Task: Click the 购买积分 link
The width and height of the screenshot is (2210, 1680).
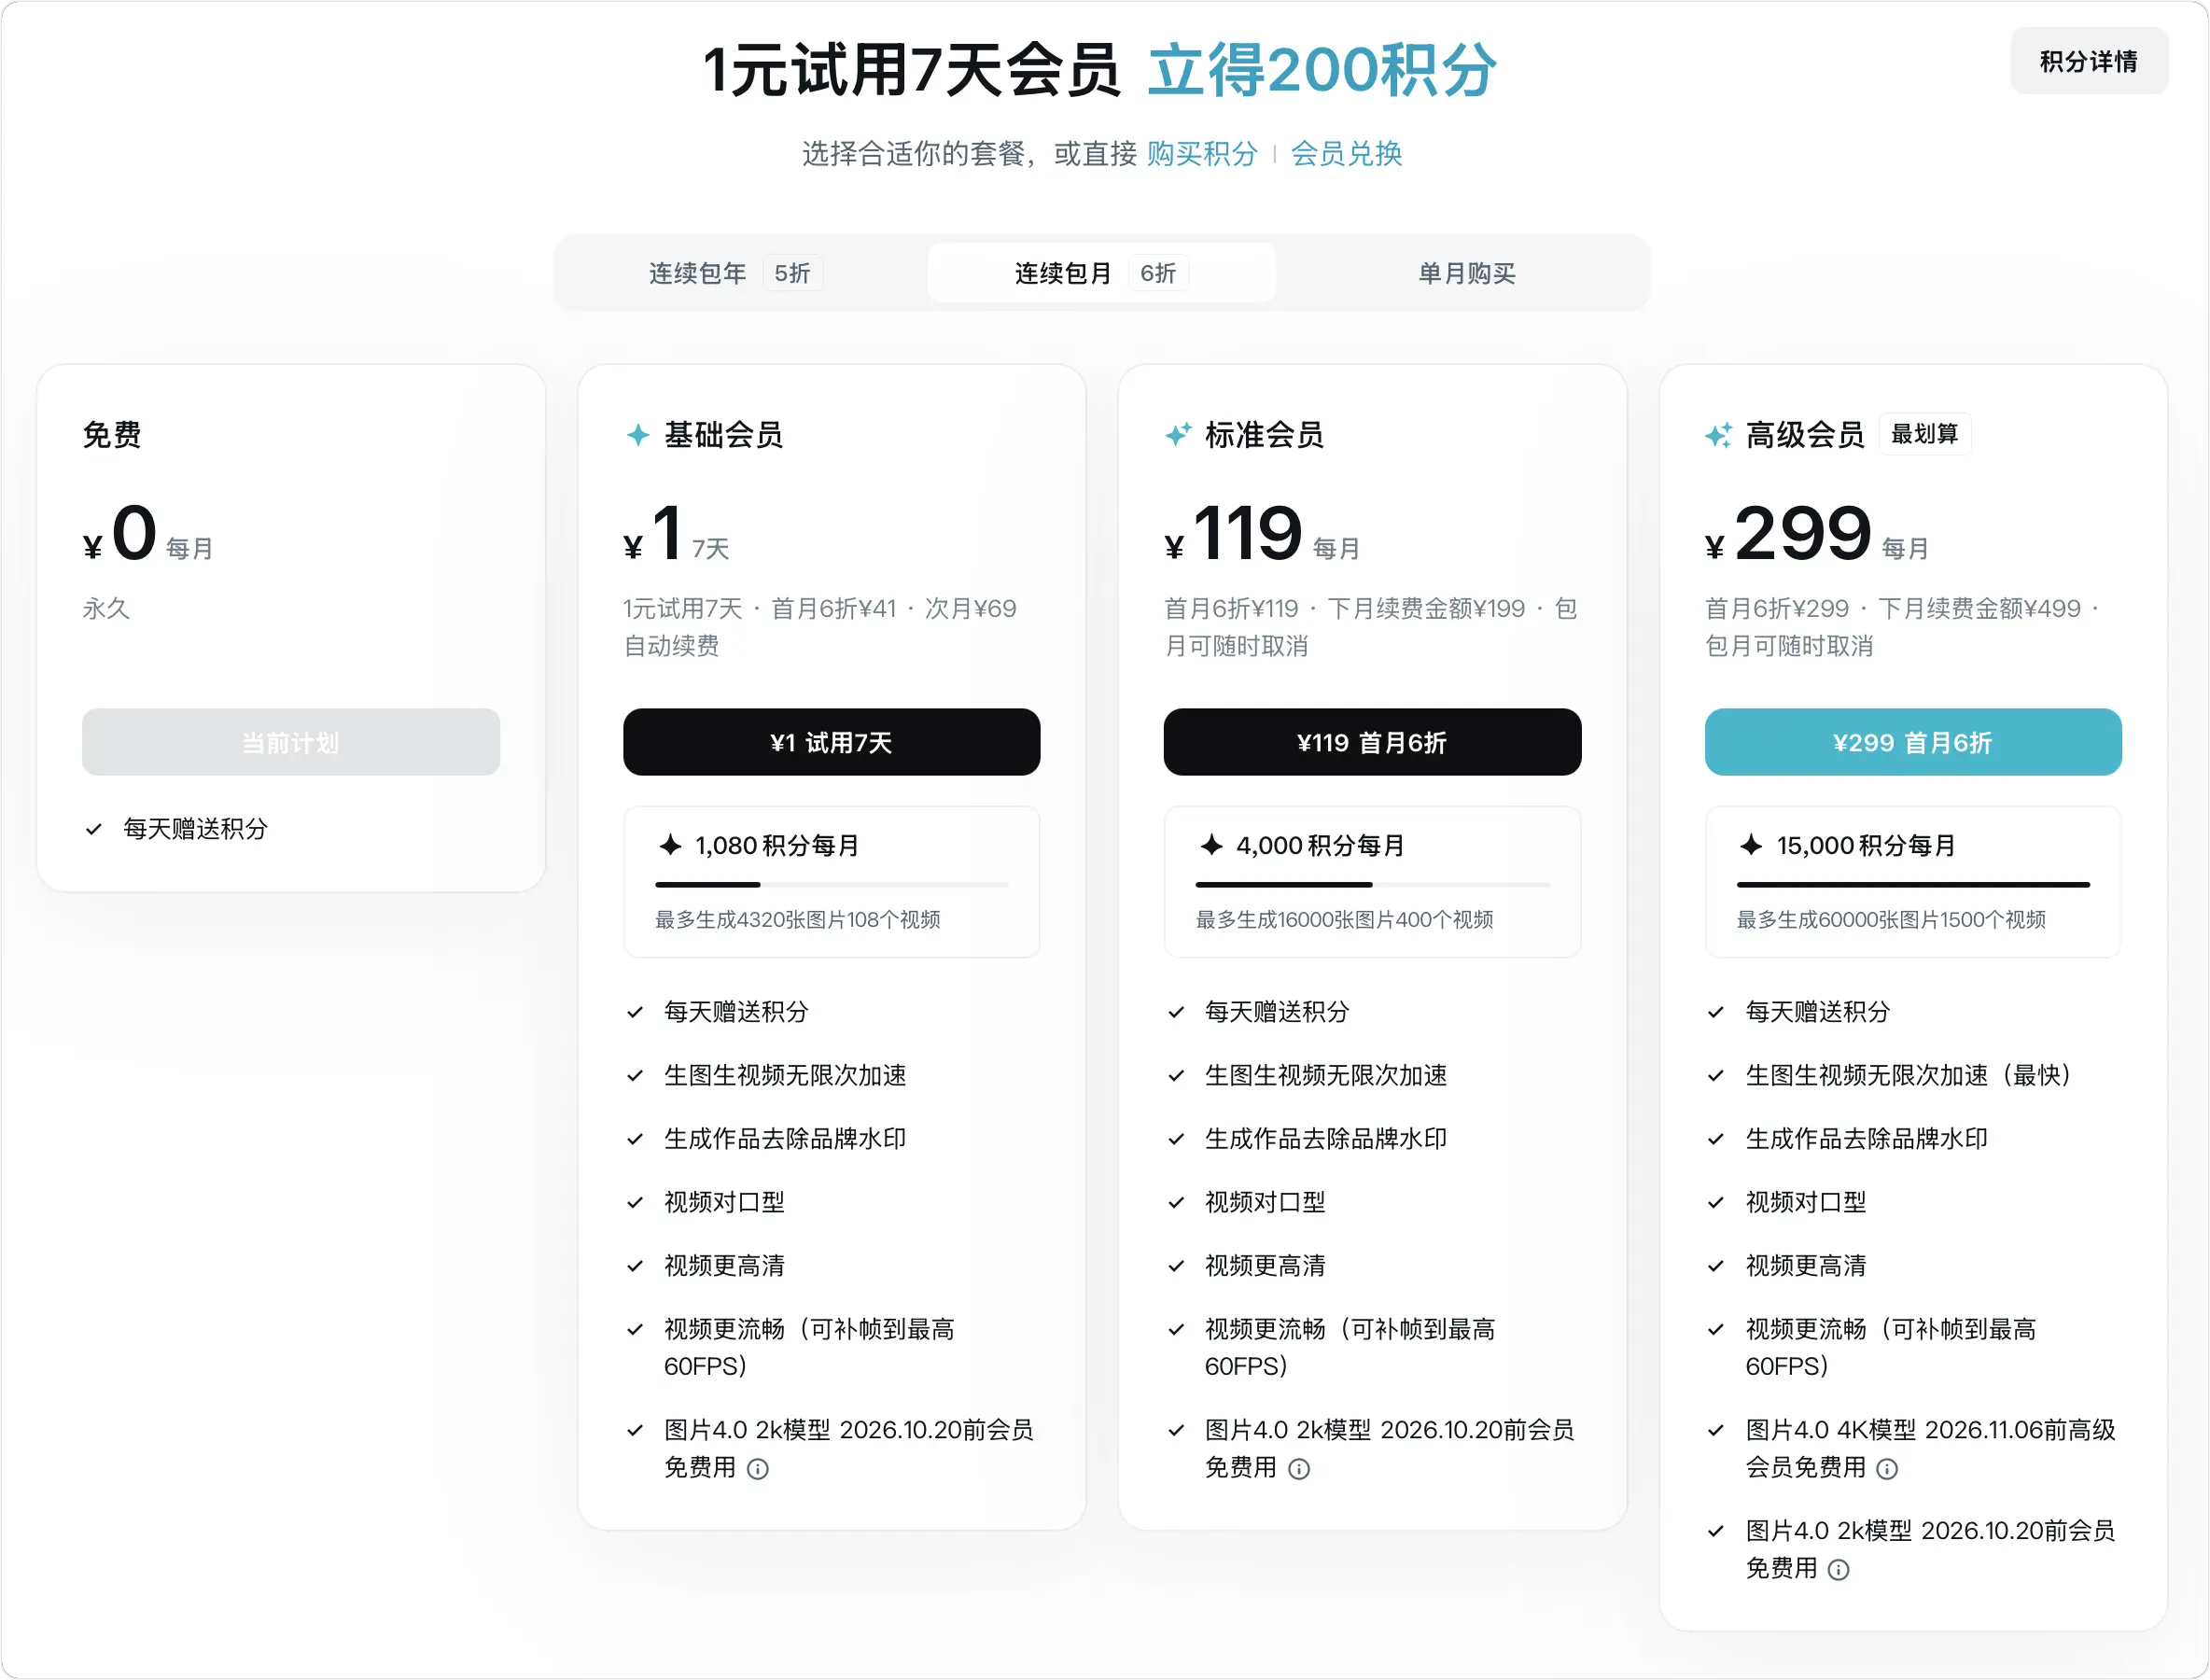Action: [1201, 154]
